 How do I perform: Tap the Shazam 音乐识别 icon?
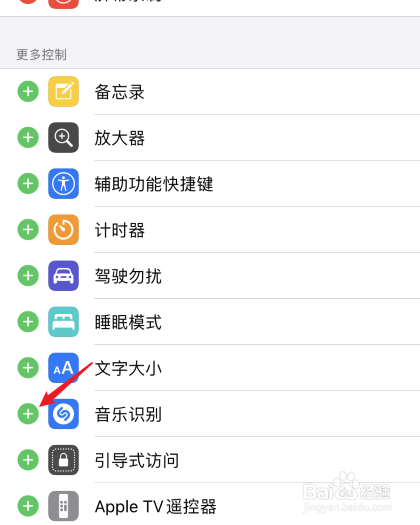(64, 414)
